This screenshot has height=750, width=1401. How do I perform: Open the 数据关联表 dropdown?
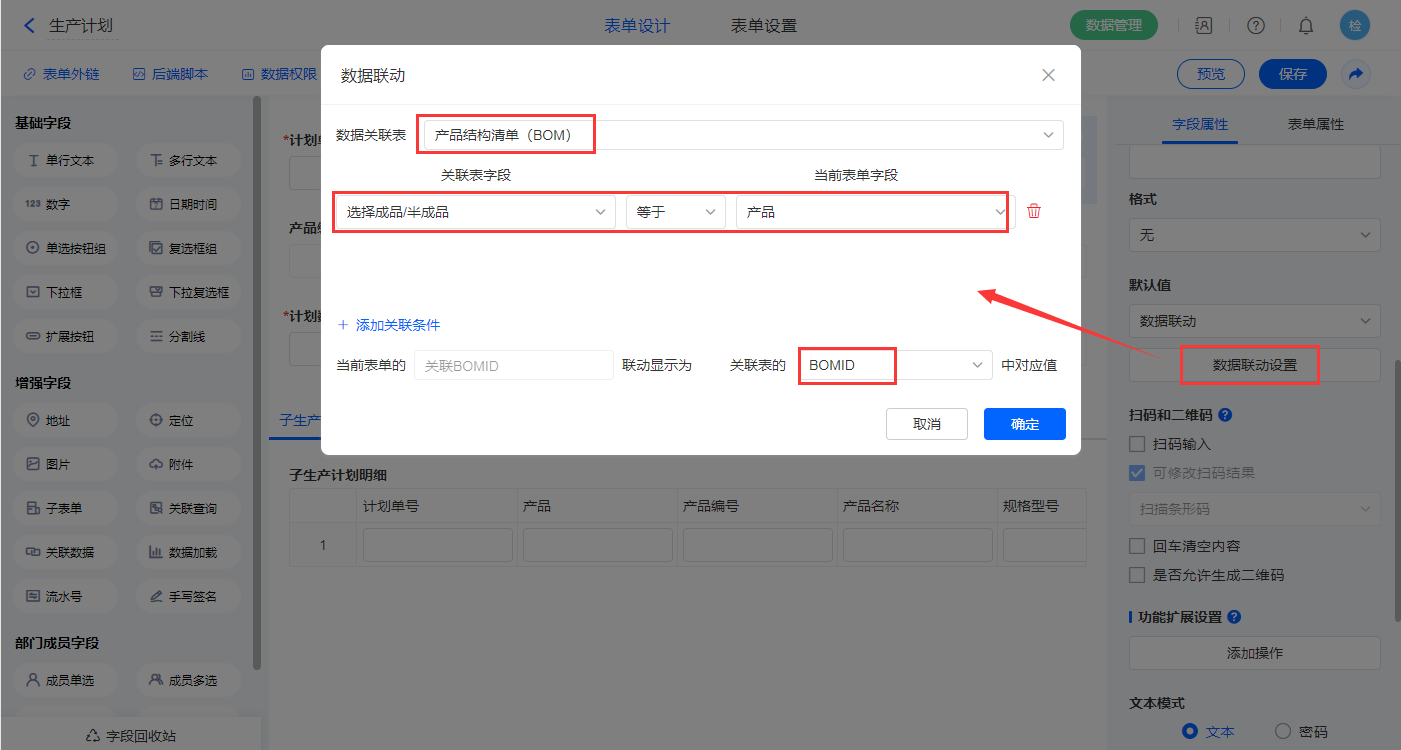pyautogui.click(x=742, y=135)
